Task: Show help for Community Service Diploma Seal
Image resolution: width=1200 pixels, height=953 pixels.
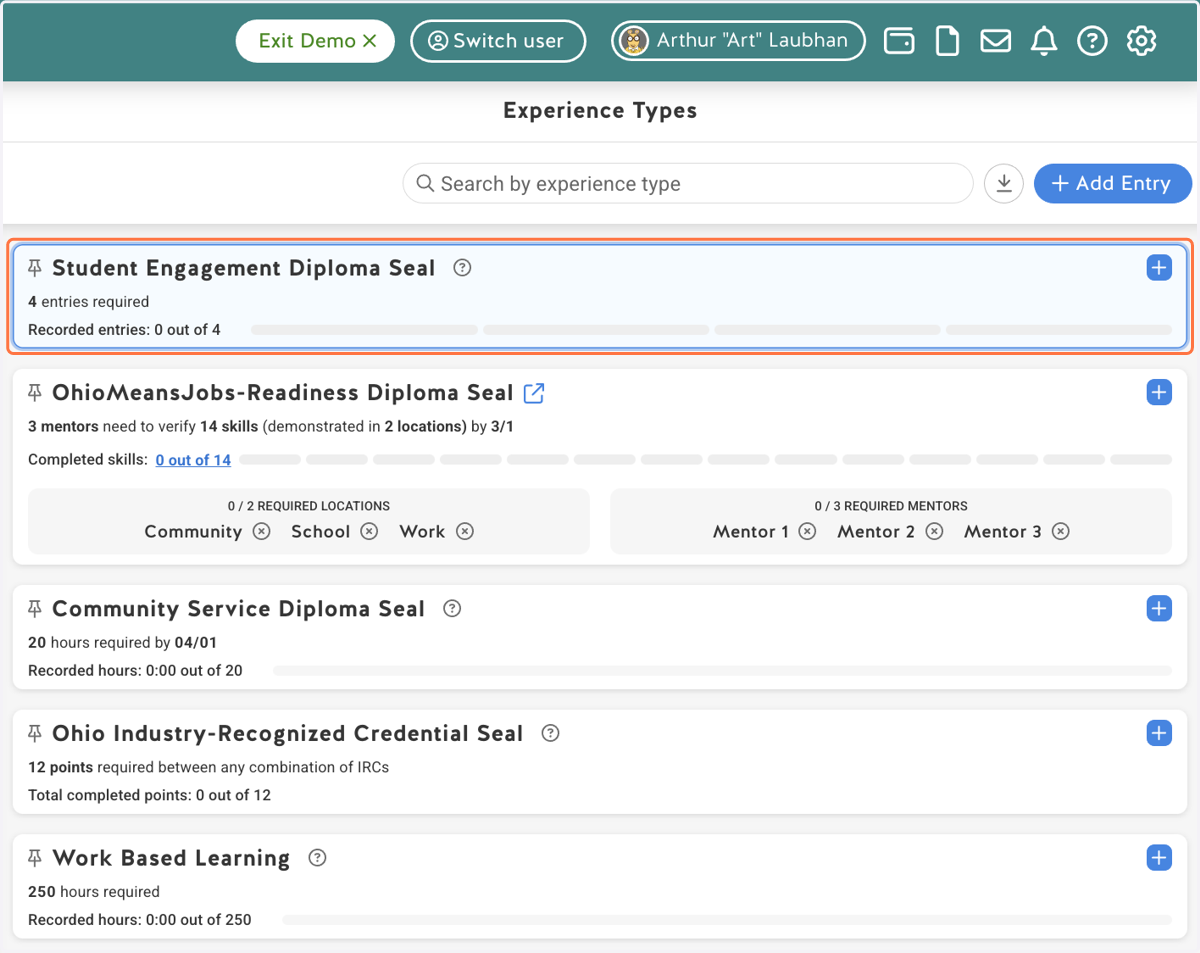Action: 452,608
